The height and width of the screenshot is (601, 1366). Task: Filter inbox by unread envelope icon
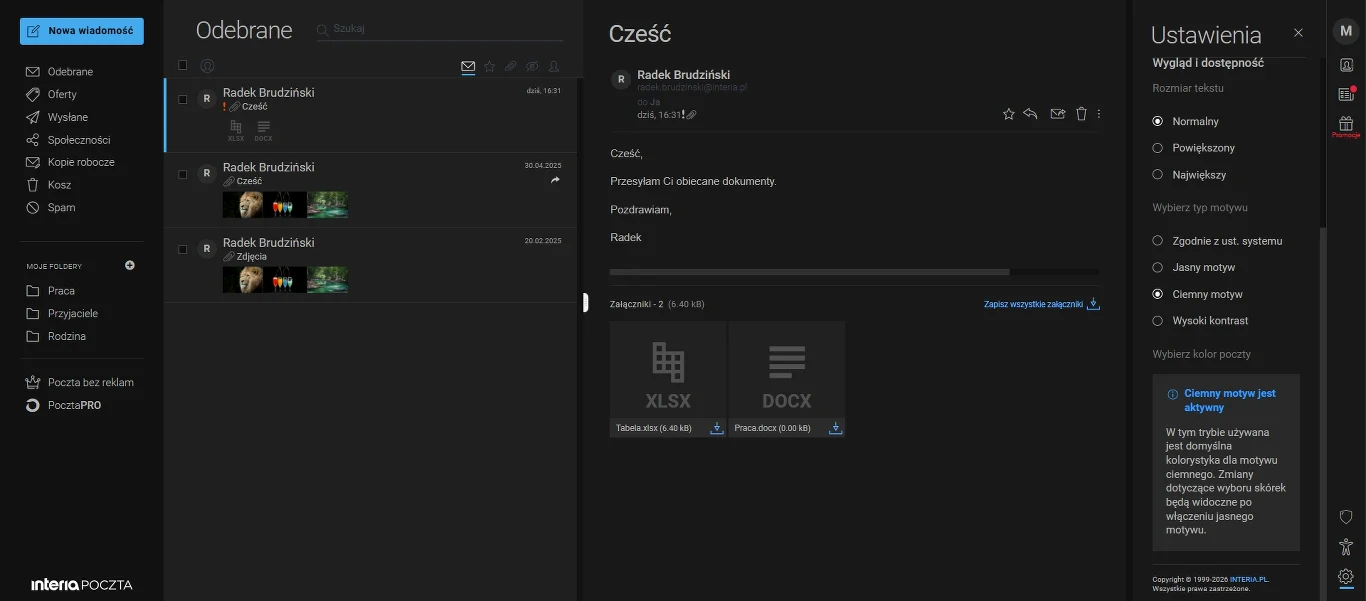click(x=468, y=67)
